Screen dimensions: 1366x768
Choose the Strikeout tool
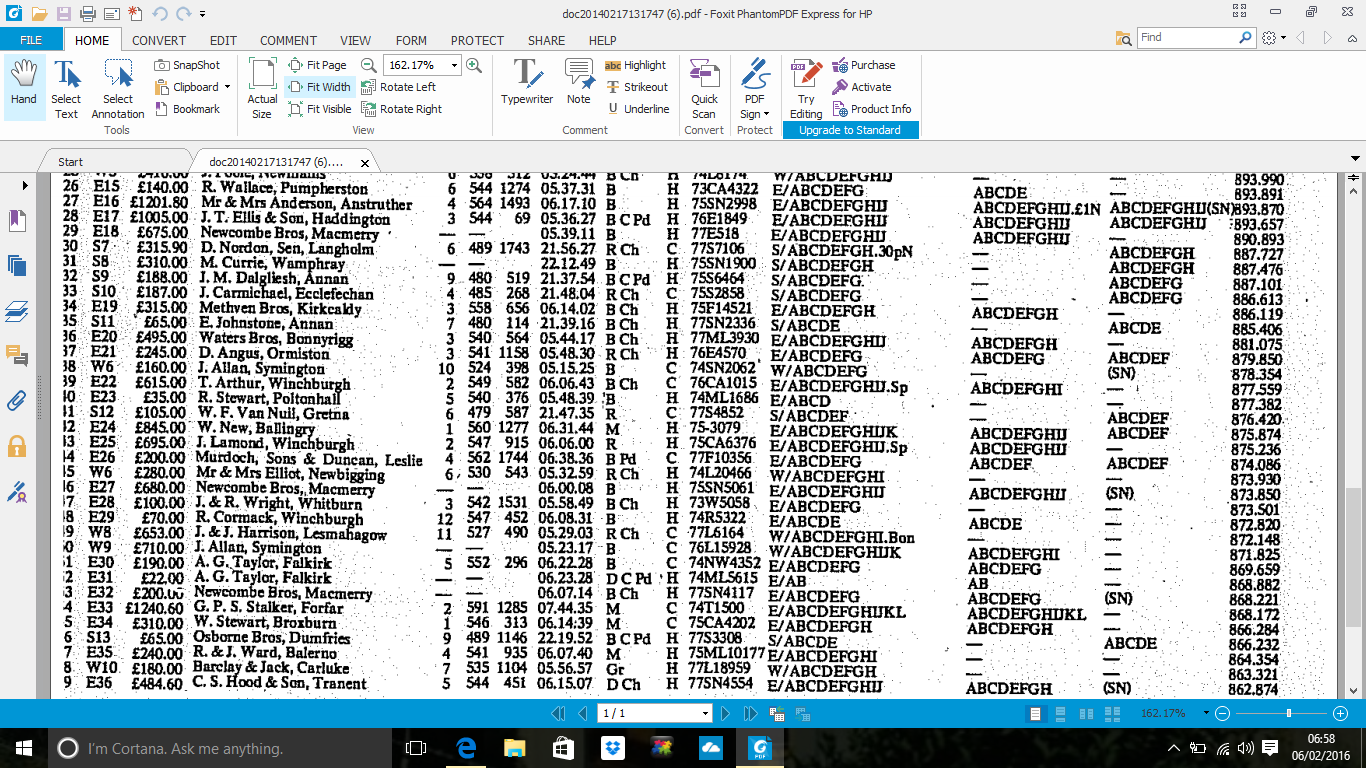pyautogui.click(x=637, y=87)
